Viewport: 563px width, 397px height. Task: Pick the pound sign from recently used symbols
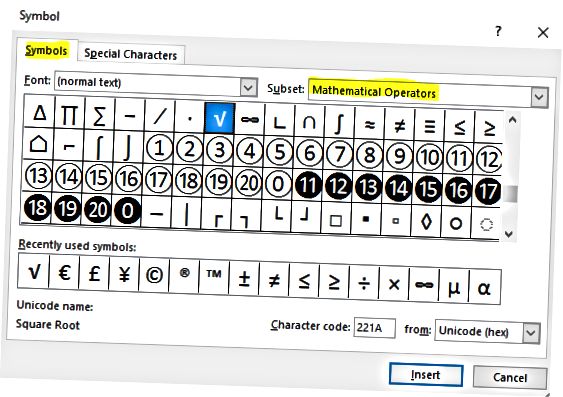click(94, 274)
